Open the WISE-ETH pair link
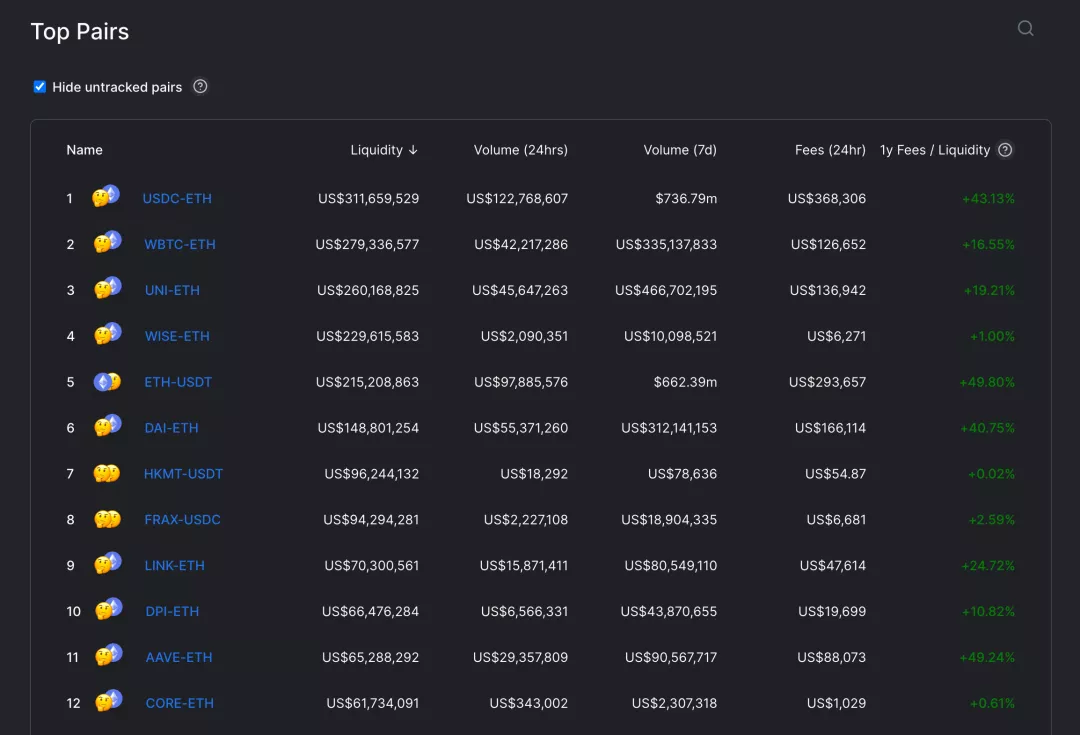Viewport: 1080px width, 735px height. point(177,336)
